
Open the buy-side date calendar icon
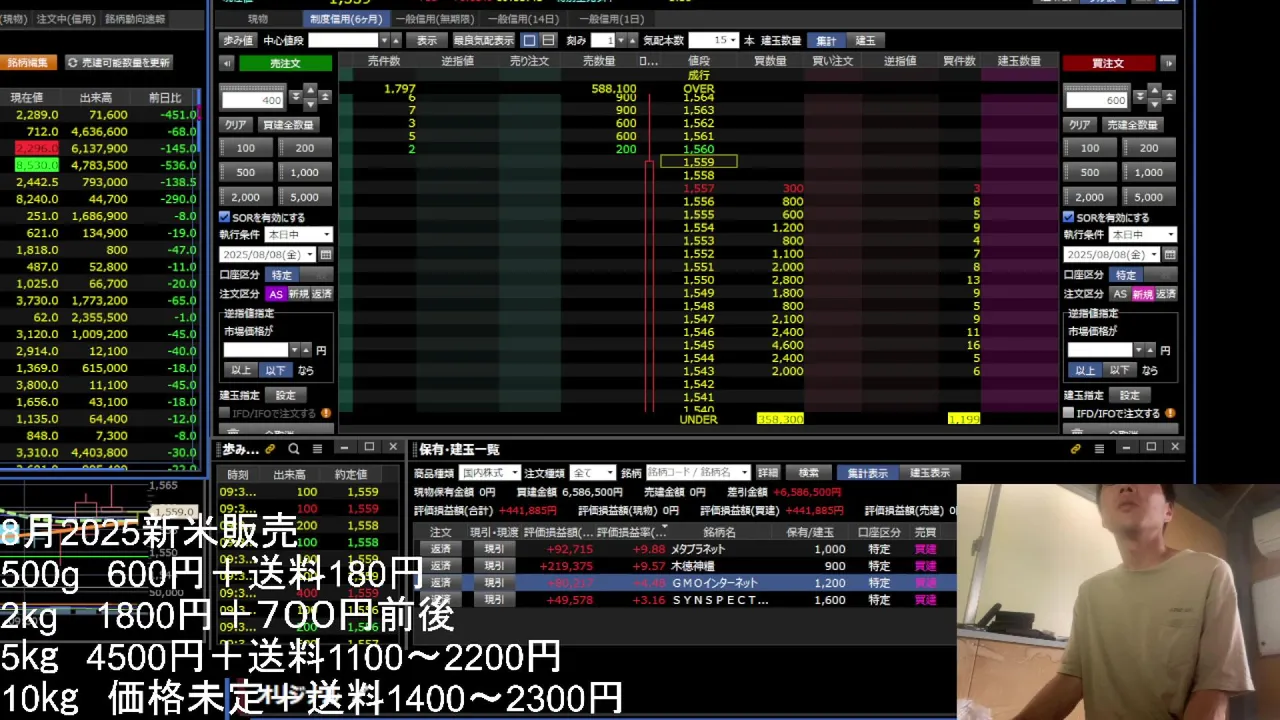pos(1170,255)
